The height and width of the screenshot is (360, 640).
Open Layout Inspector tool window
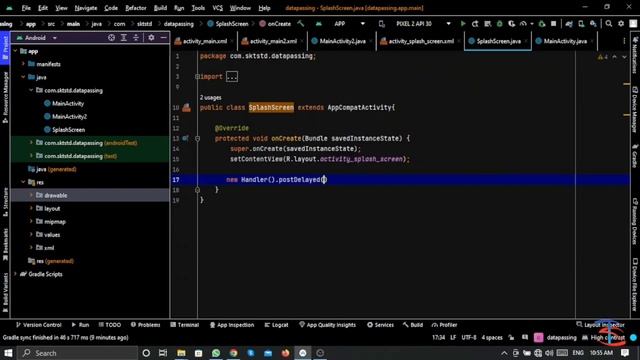(600, 325)
